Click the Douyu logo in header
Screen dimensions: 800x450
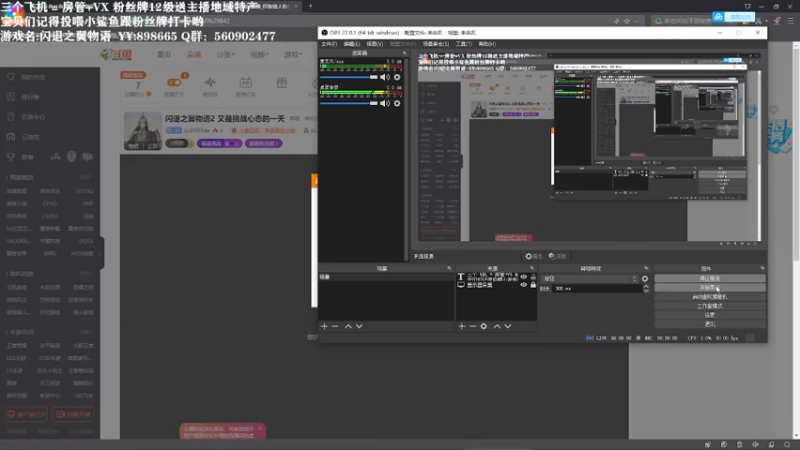coord(117,54)
